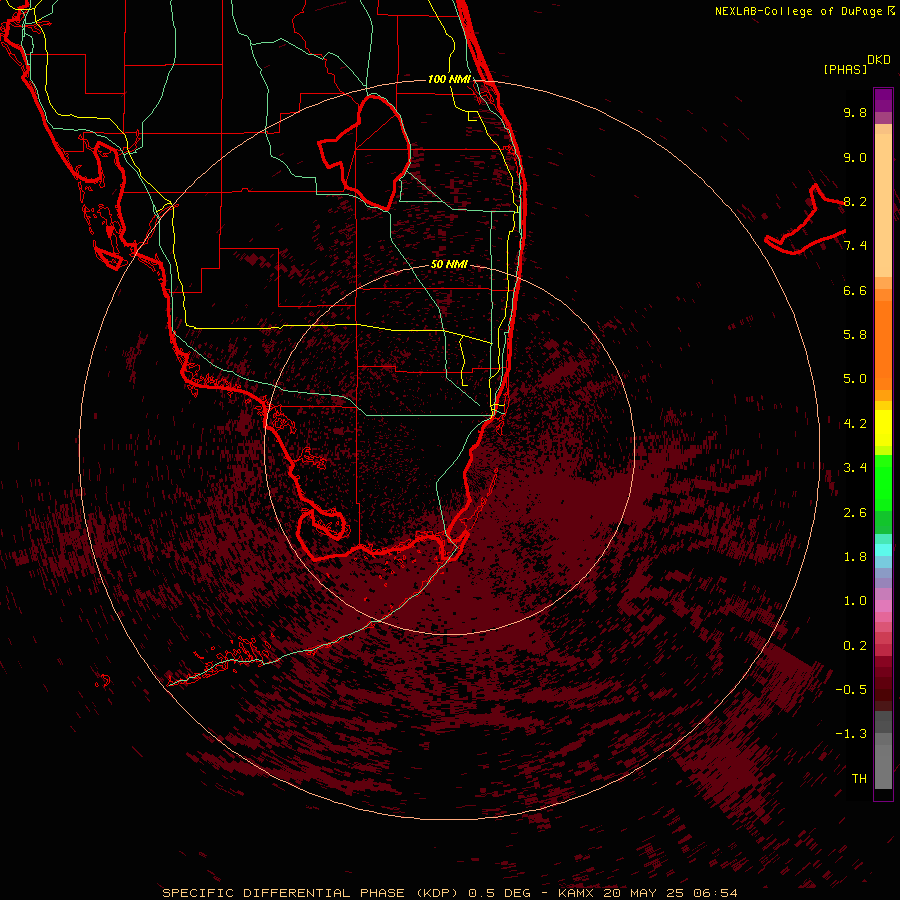900x900 pixels.
Task: Click the 2.6 value on the color scale
Action: (x=855, y=512)
